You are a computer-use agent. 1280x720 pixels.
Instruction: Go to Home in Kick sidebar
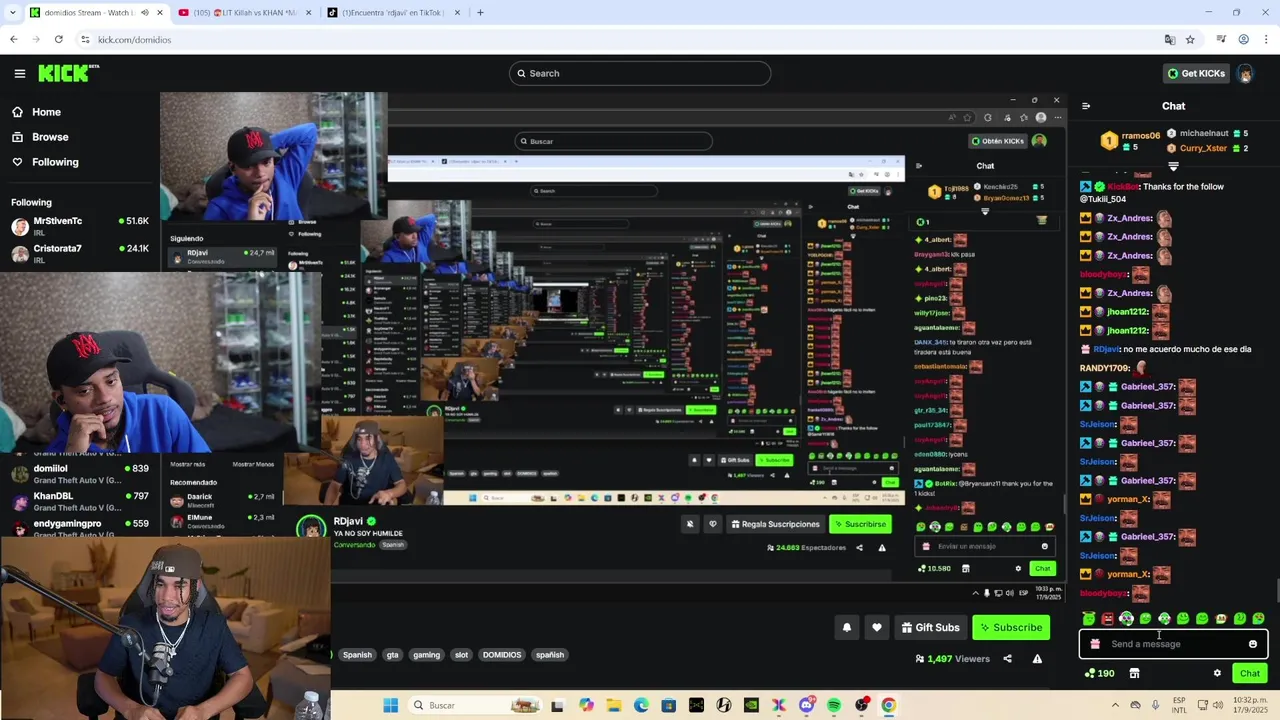pos(36,112)
